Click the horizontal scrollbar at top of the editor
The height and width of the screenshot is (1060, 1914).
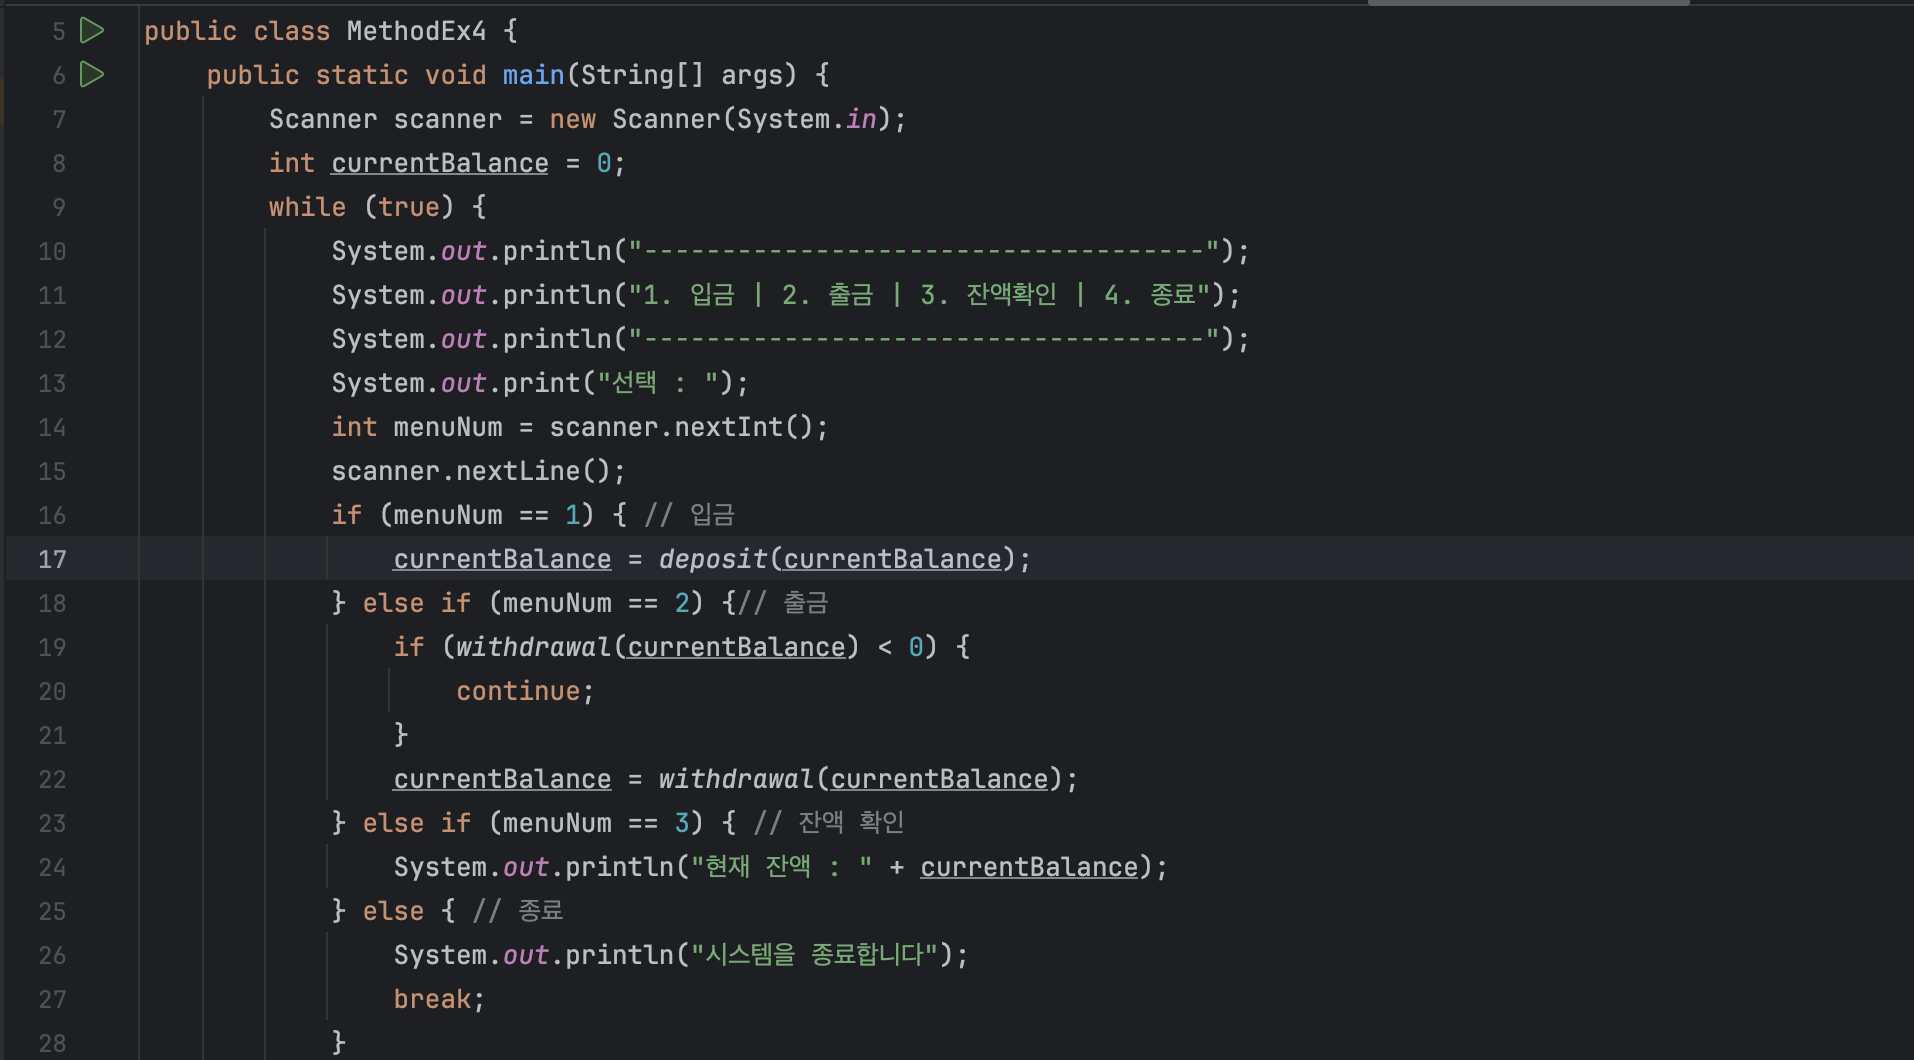pos(1528,3)
